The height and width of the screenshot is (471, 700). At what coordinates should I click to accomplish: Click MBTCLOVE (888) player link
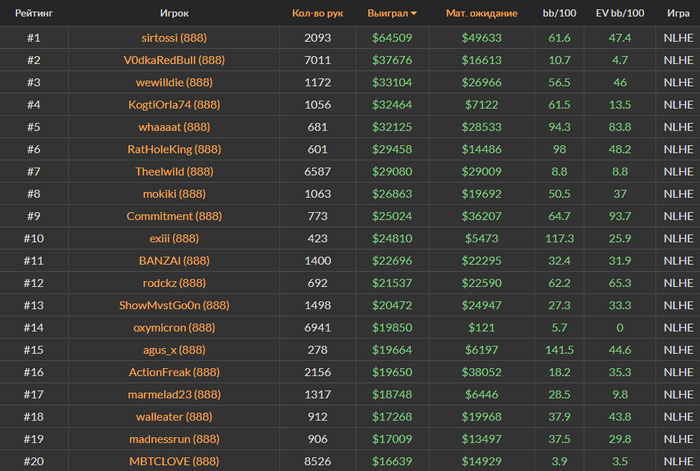coord(174,462)
